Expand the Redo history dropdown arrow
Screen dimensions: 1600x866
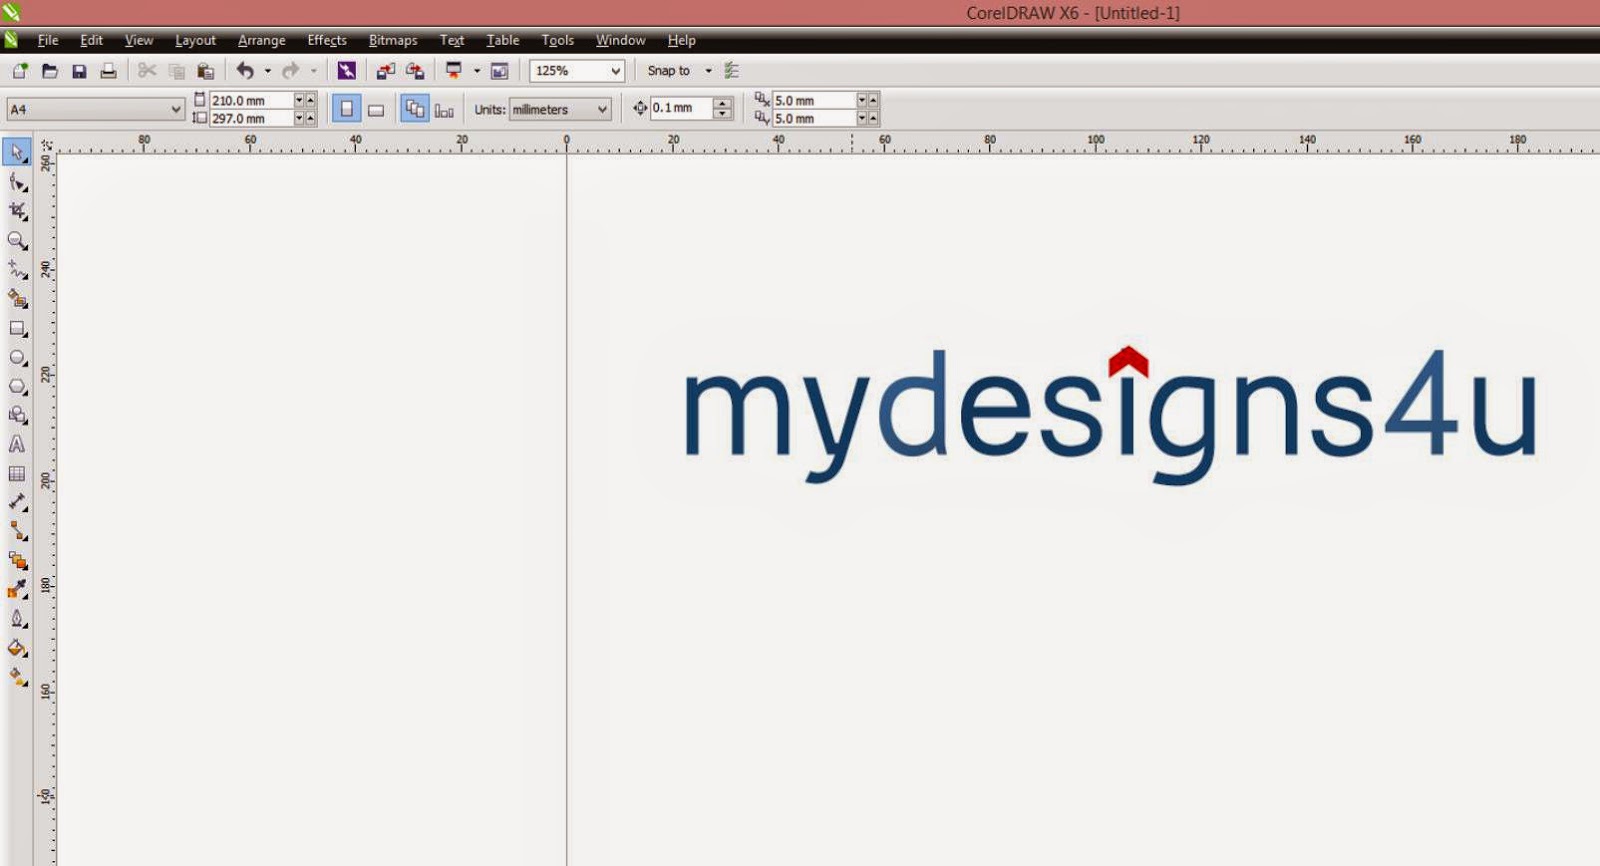click(313, 70)
